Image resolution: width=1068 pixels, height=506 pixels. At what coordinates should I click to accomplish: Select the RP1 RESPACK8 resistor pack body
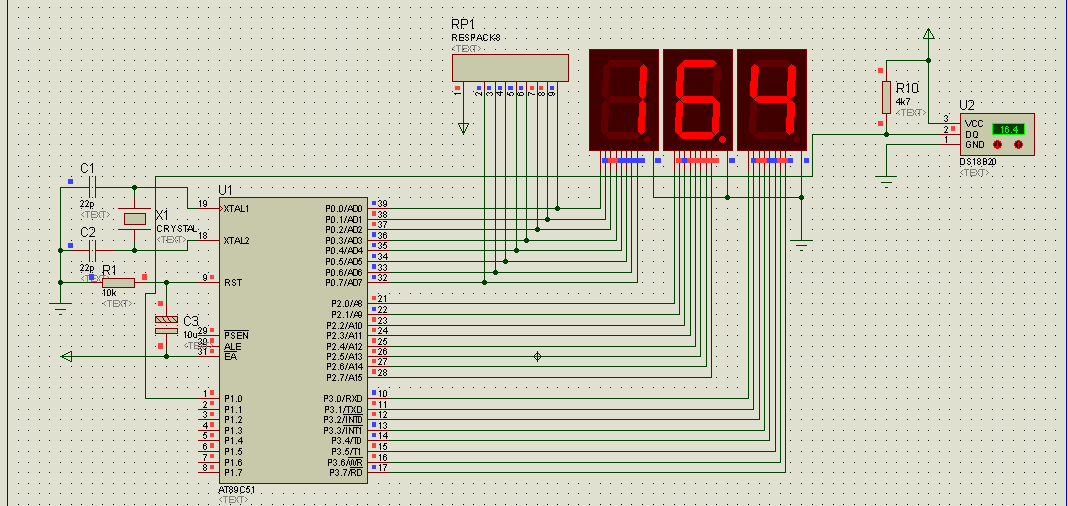[x=510, y=68]
